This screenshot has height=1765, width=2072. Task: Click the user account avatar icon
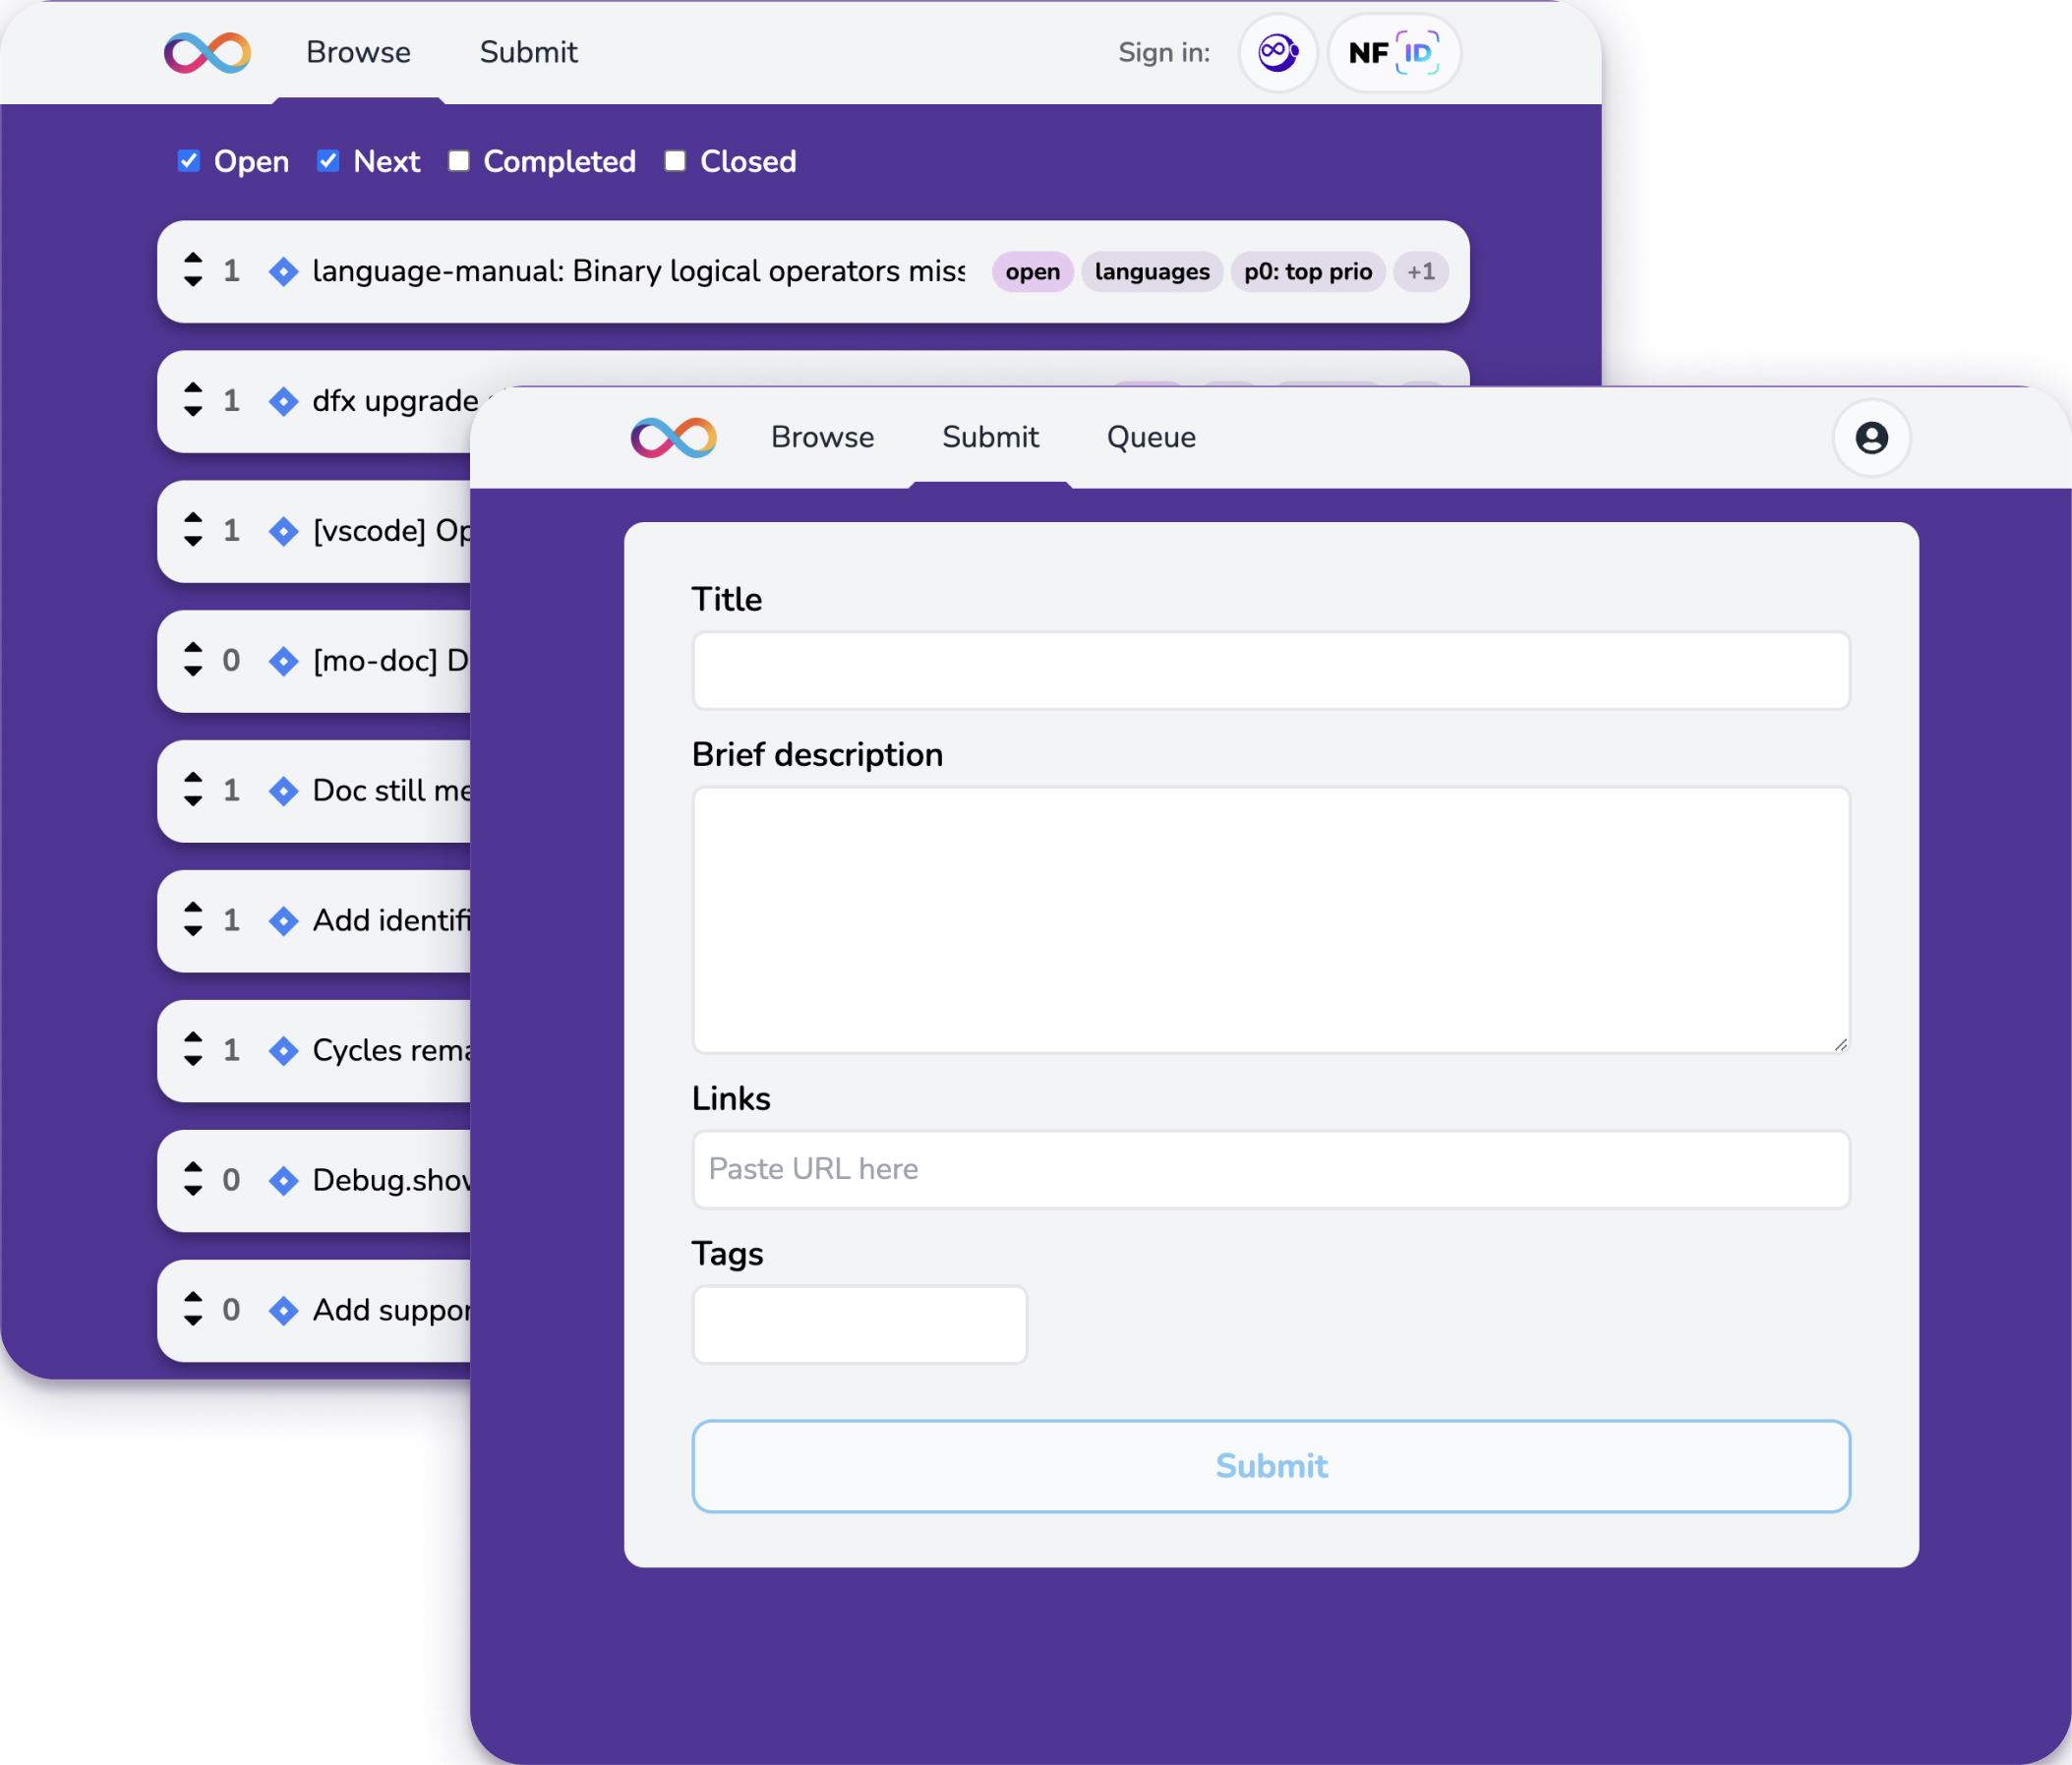pos(1868,438)
